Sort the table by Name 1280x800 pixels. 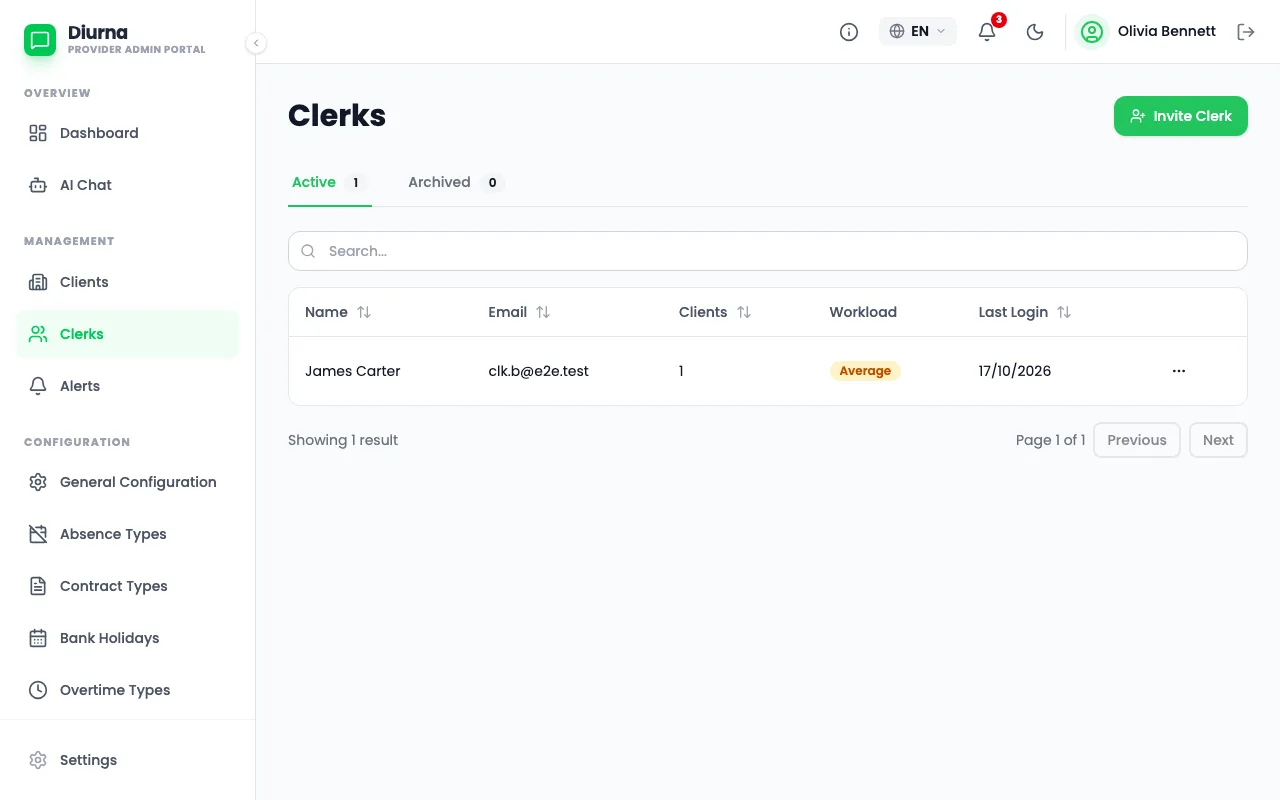pos(338,312)
